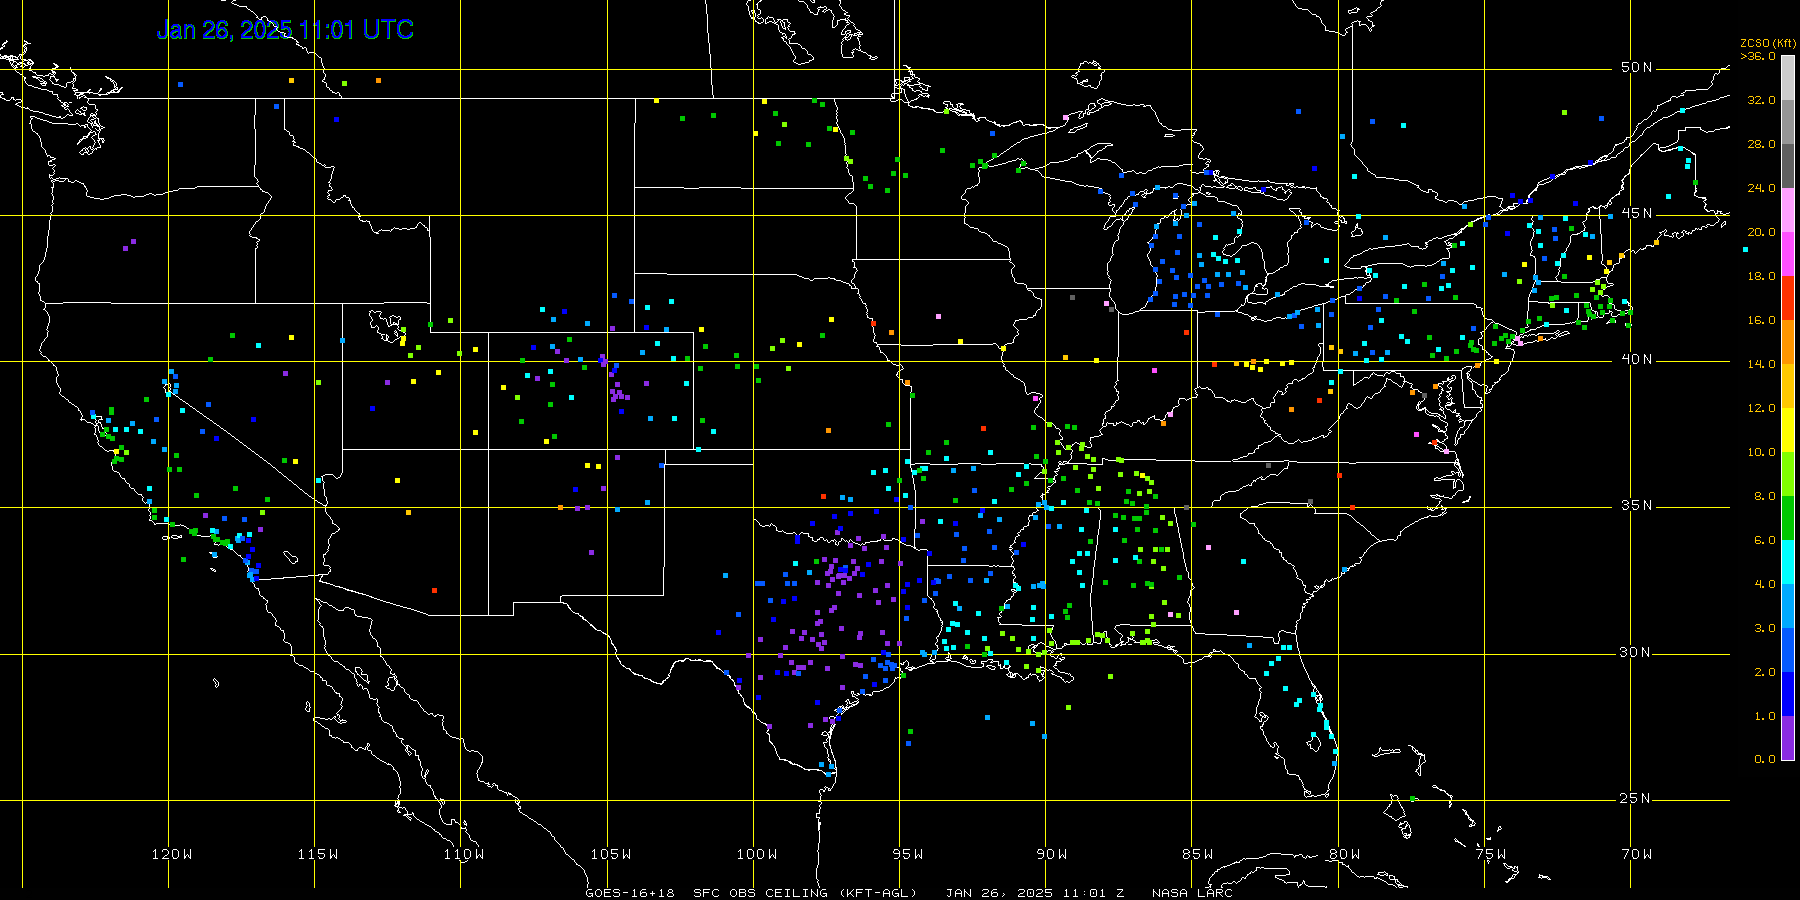Select the lime 8-10 kft legend swatch
The width and height of the screenshot is (1800, 900).
point(1788,474)
